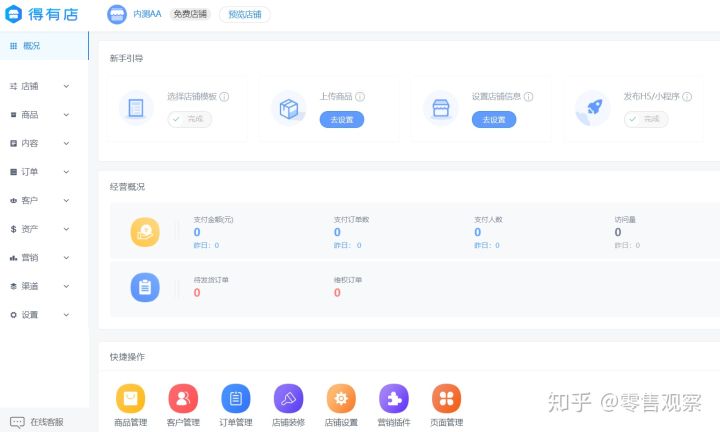Open 在线客服 link
The image size is (720, 432).
tap(47, 422)
